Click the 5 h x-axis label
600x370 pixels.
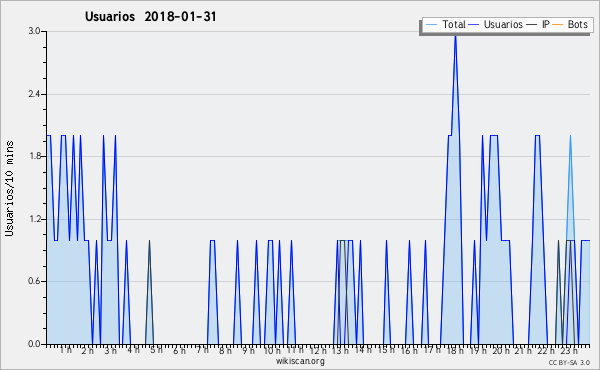pos(156,350)
